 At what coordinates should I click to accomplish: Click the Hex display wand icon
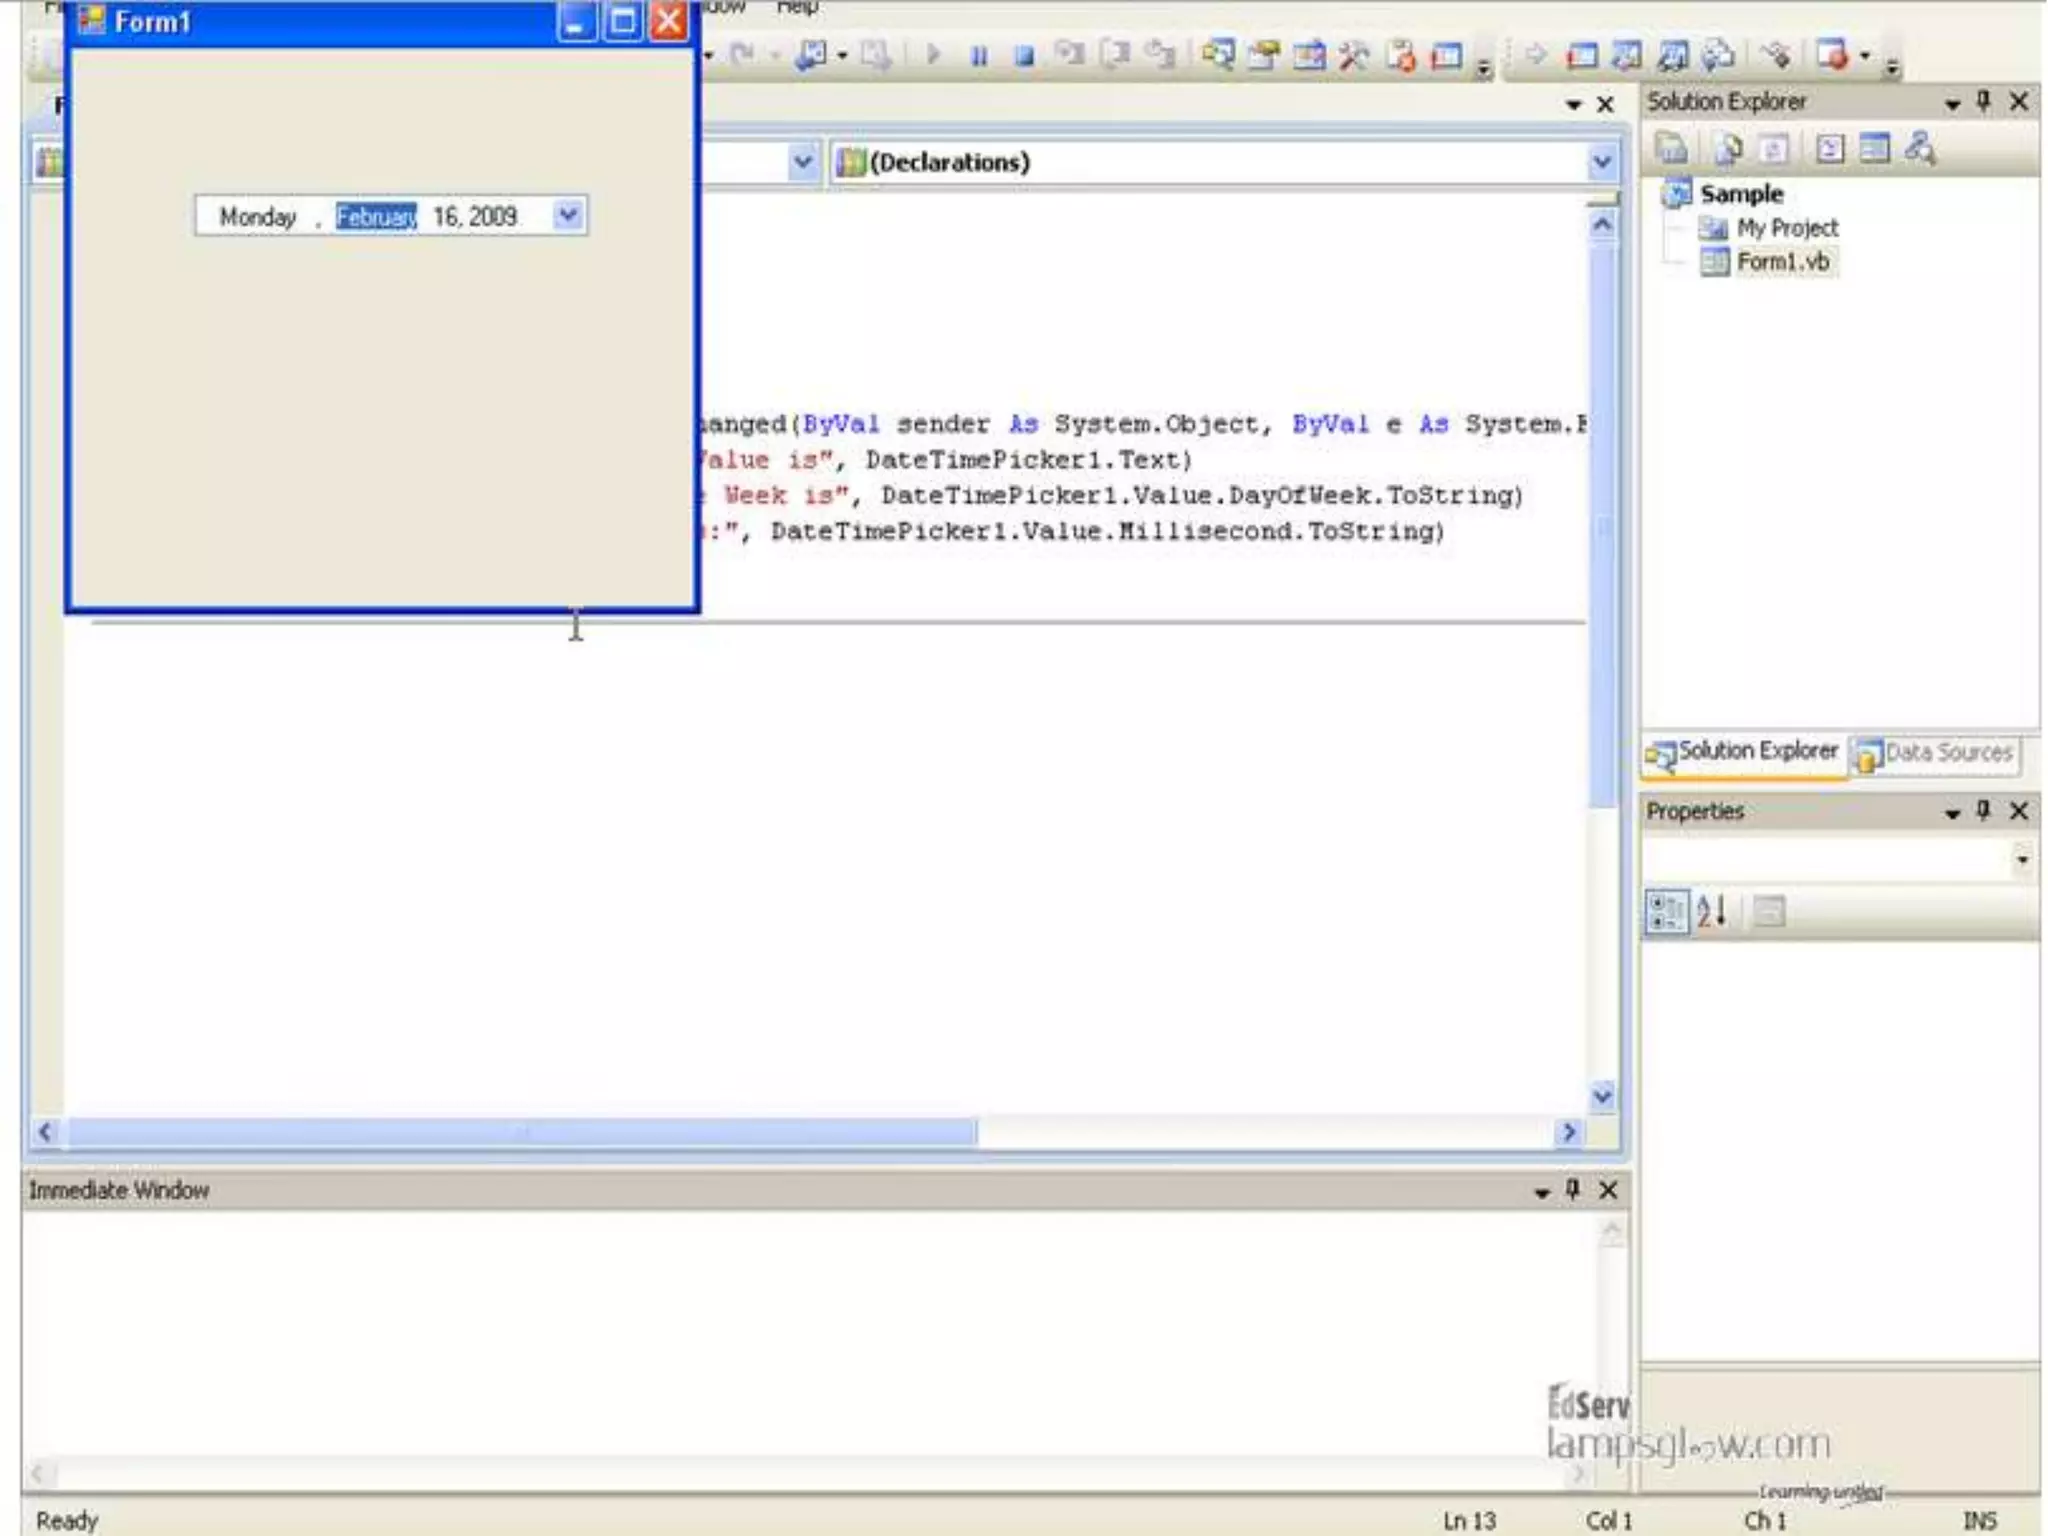click(x=1777, y=55)
